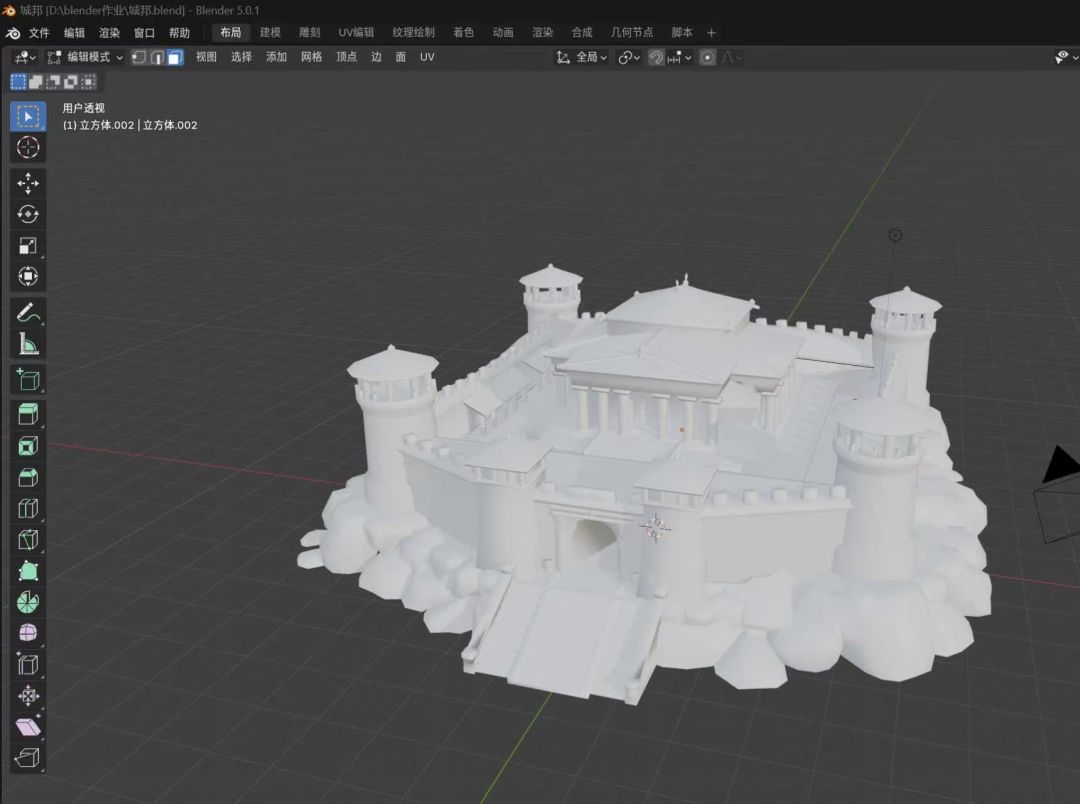The width and height of the screenshot is (1080, 804).
Task: Activate the Spin tool
Action: [28, 602]
